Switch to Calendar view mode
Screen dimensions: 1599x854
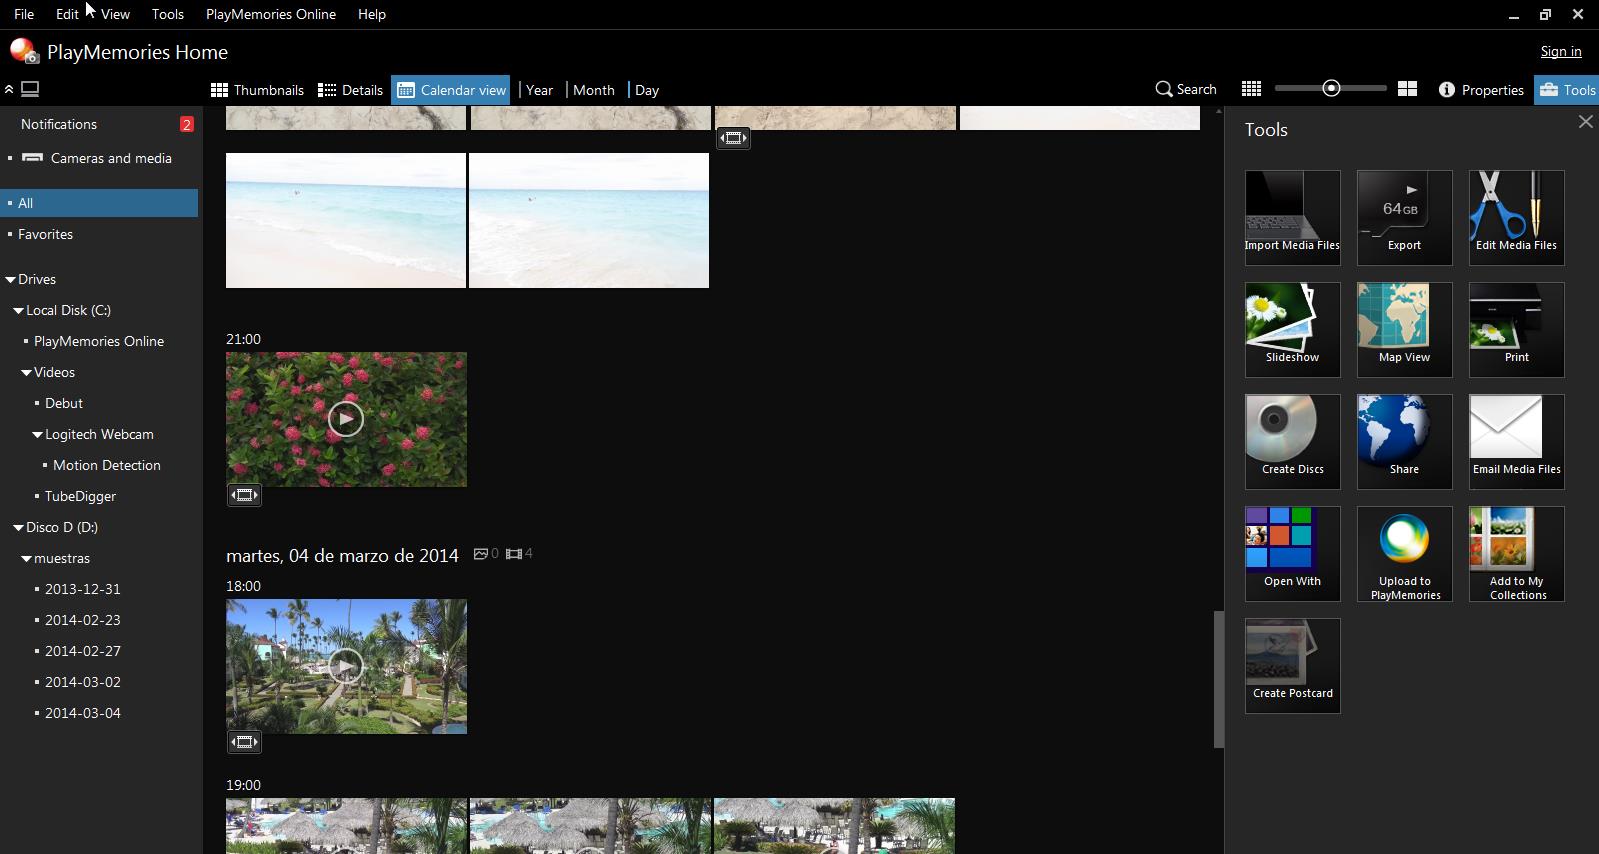[451, 90]
